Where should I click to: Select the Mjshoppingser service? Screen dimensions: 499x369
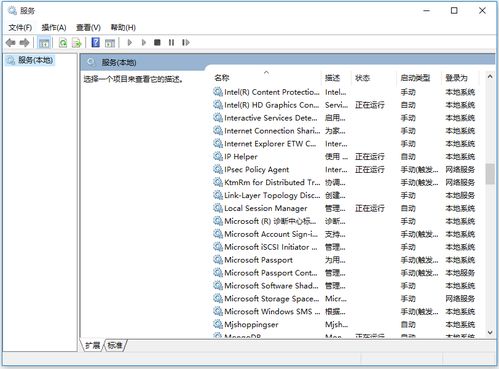coord(345,324)
